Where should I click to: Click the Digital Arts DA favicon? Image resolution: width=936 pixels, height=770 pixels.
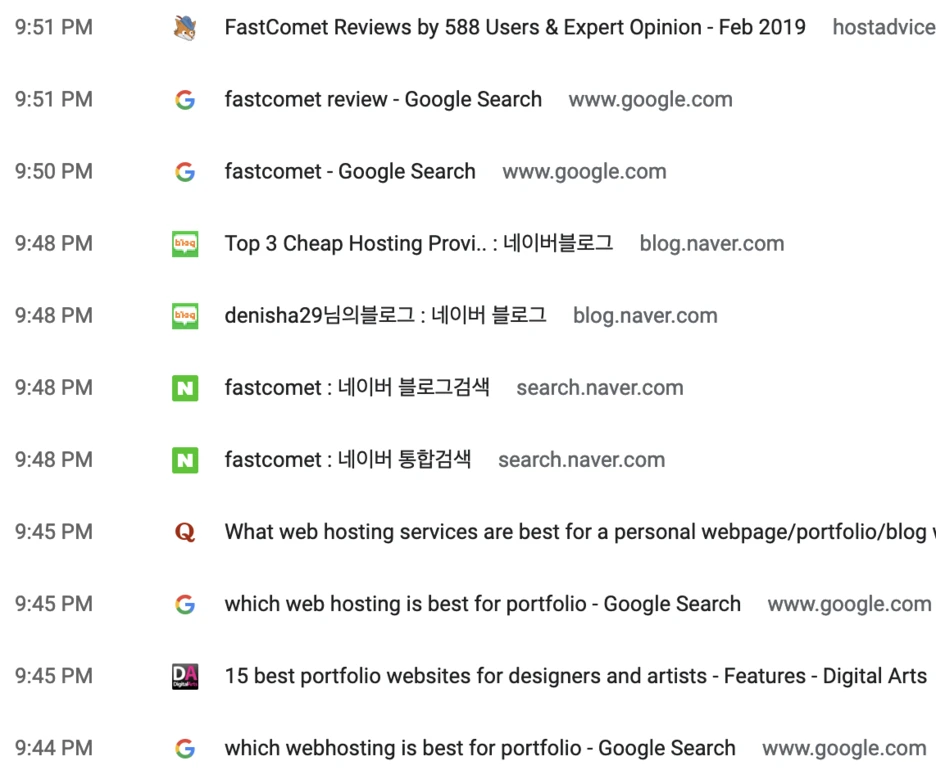[185, 675]
